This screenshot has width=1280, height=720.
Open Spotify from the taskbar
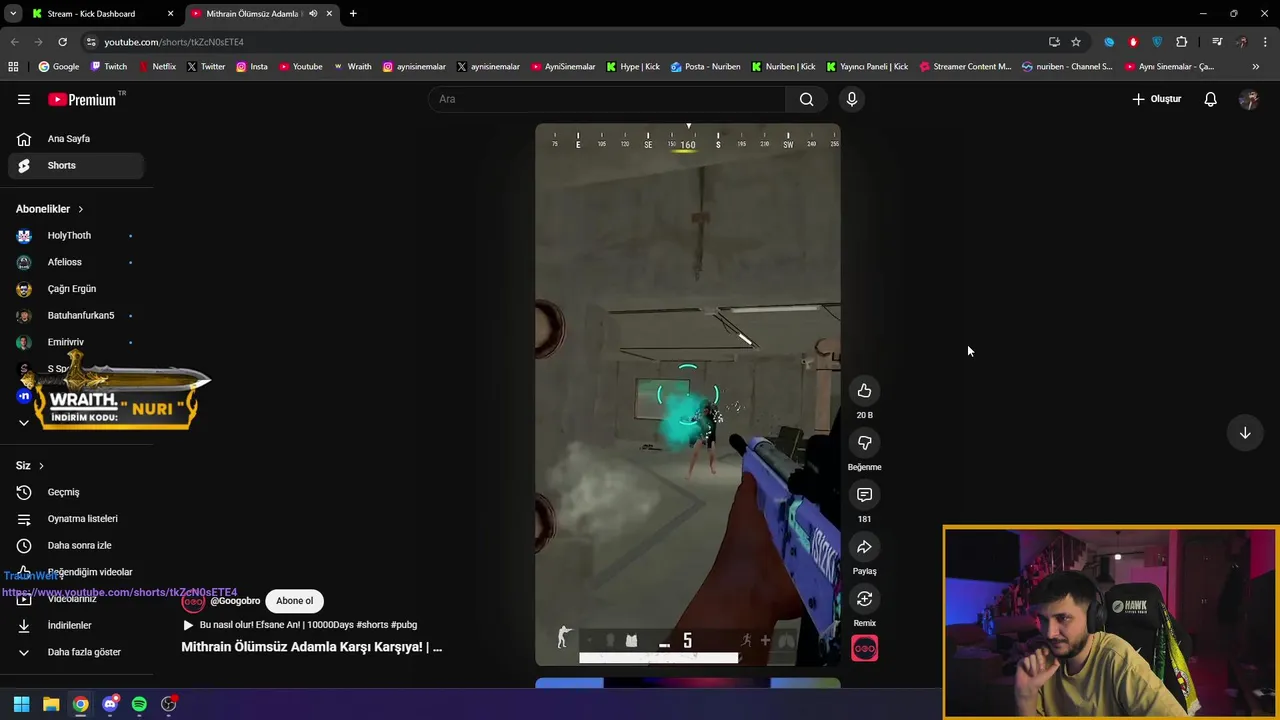[139, 704]
